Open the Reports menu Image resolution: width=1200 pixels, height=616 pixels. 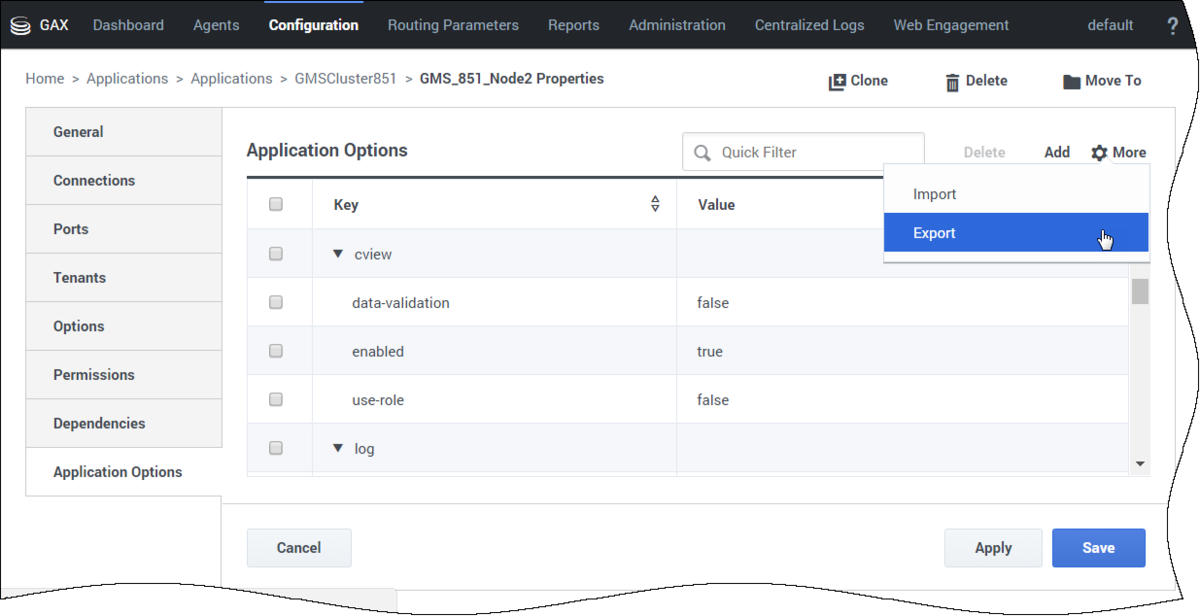coord(574,25)
